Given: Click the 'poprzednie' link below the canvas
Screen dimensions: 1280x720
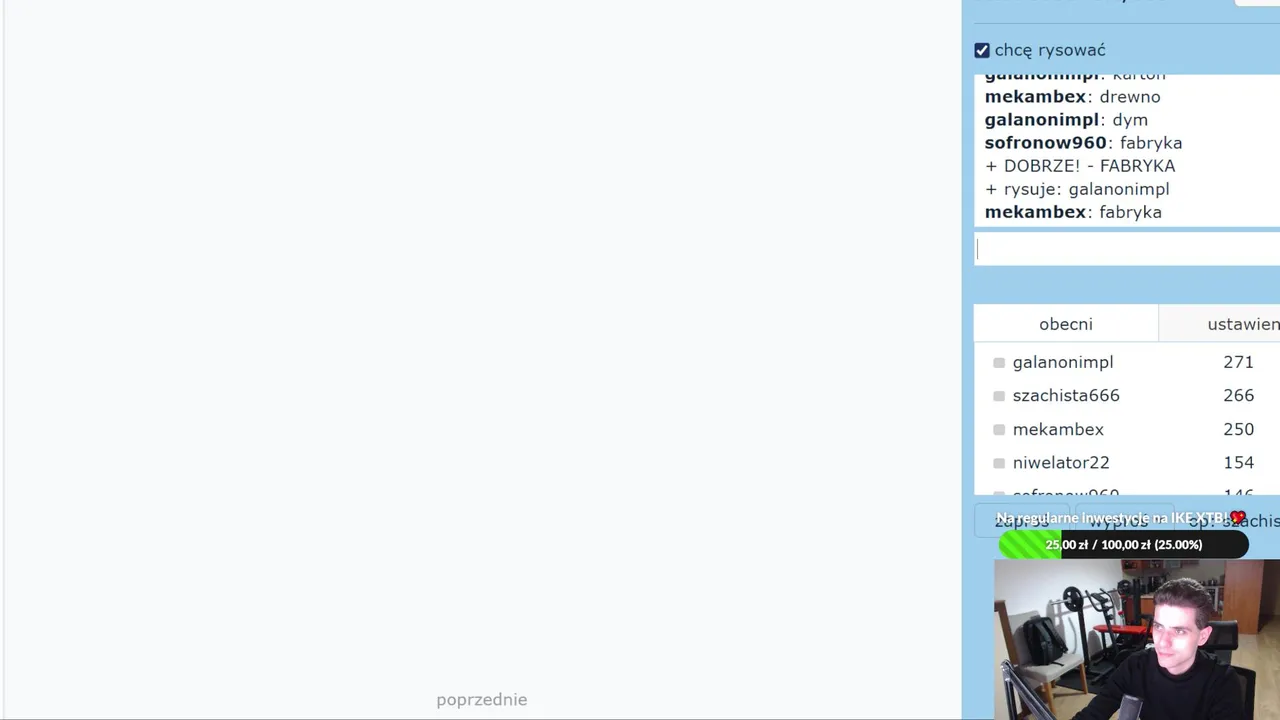Looking at the screenshot, I should pyautogui.click(x=481, y=700).
